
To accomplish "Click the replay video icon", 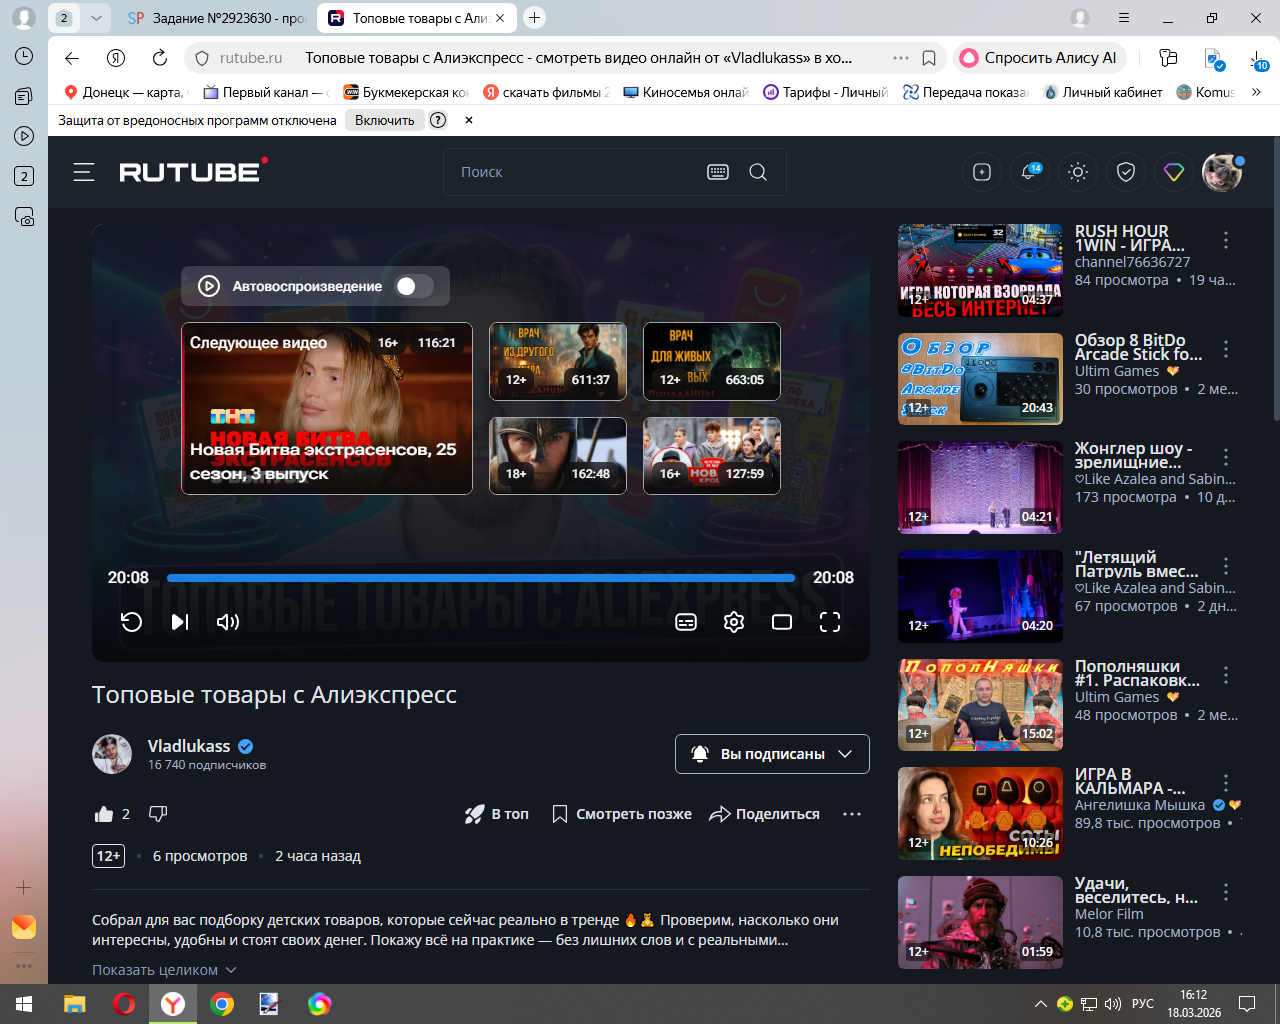I will click(131, 622).
